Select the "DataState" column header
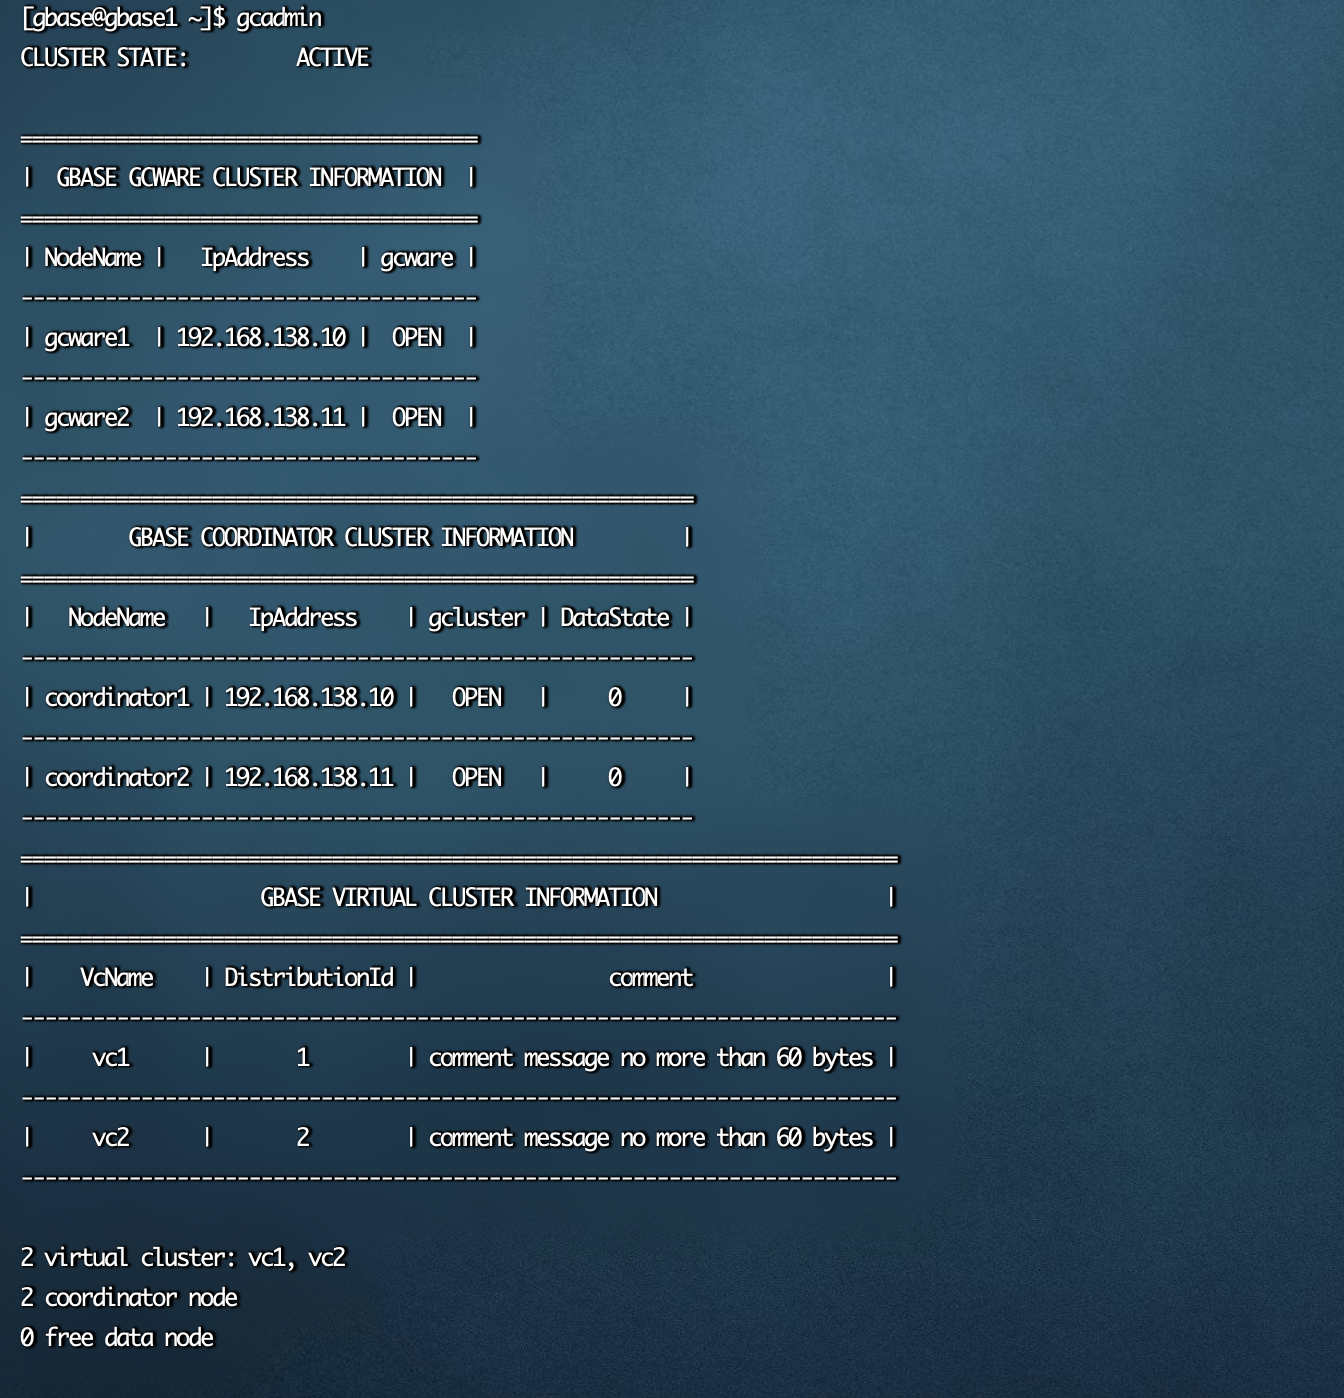 coord(615,618)
